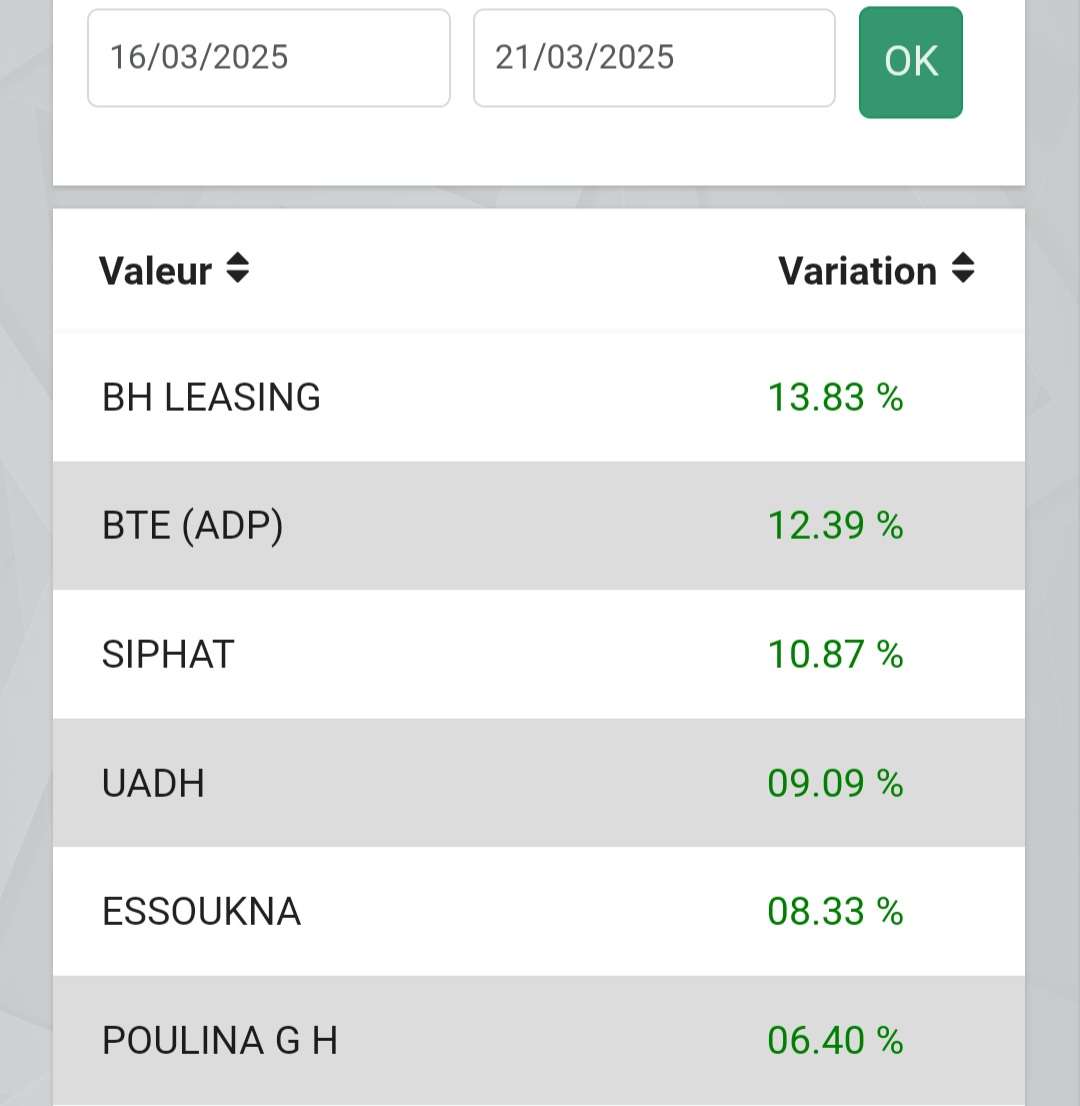Click the 10.87 % variation value
This screenshot has width=1080, height=1106.
click(x=835, y=654)
